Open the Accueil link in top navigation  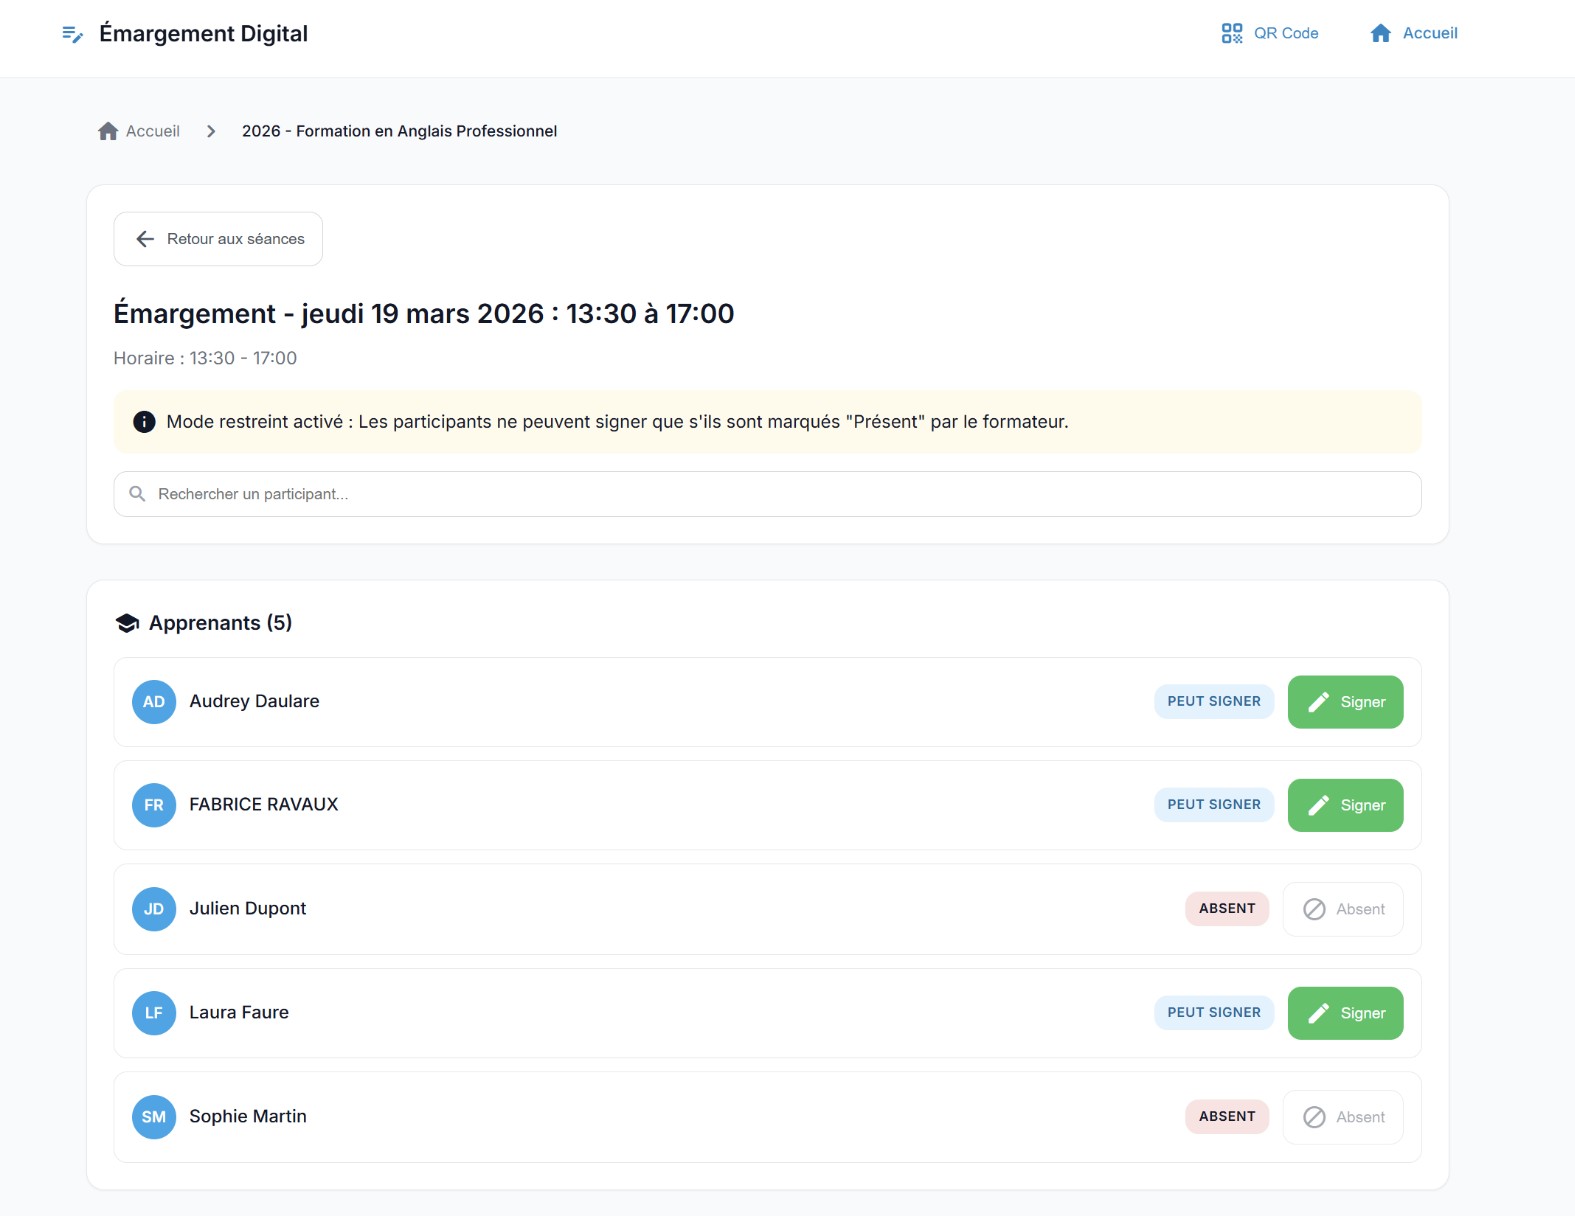click(1414, 33)
